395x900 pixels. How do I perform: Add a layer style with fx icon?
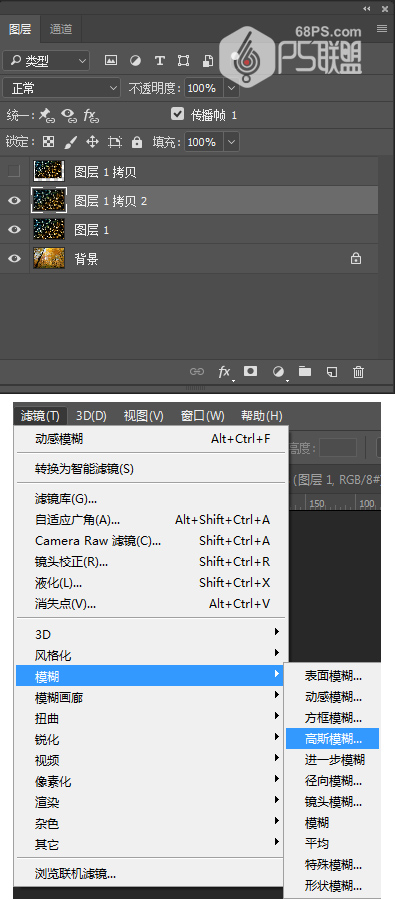(224, 372)
